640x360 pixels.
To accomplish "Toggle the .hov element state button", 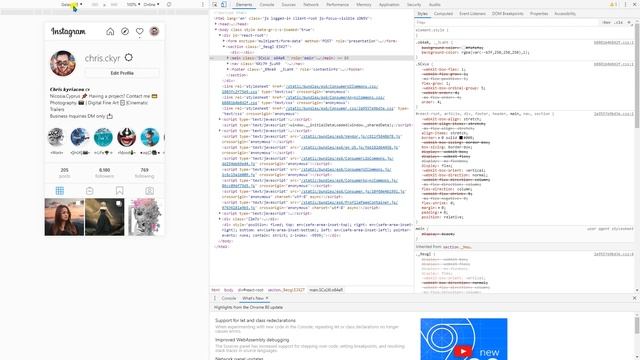I will [607, 22].
